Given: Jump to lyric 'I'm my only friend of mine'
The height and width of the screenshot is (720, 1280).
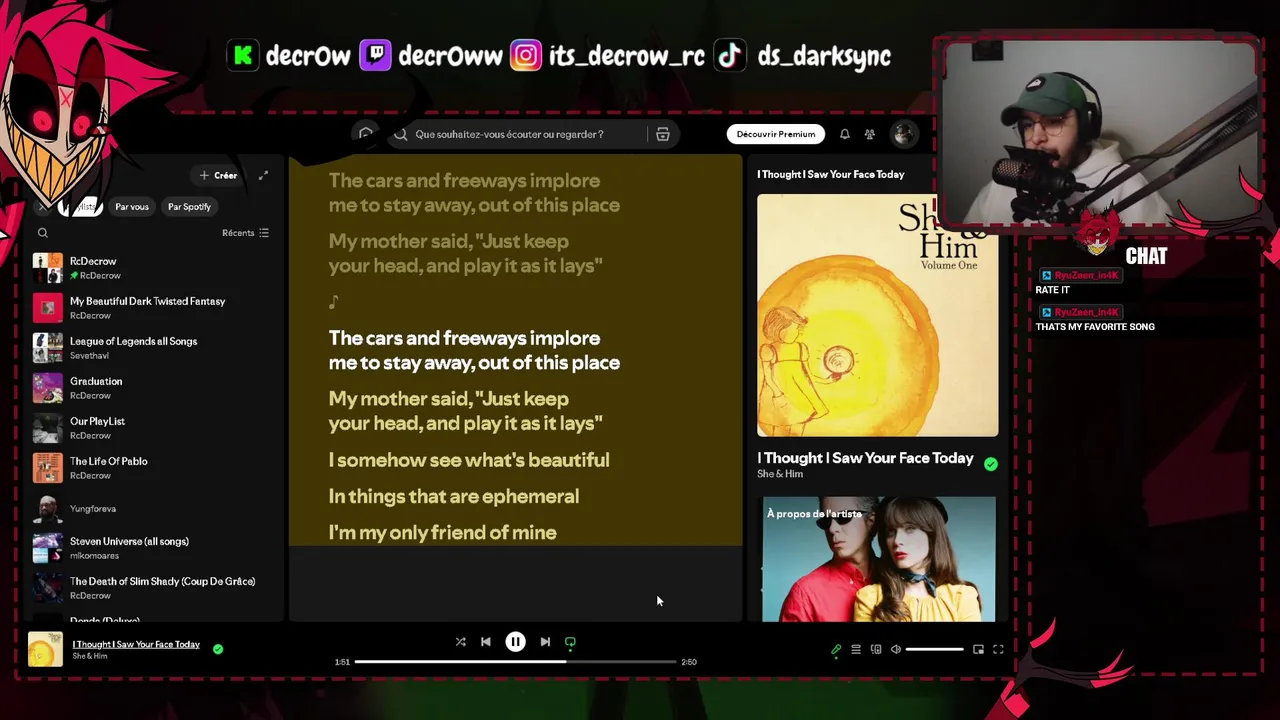Looking at the screenshot, I should pyautogui.click(x=443, y=533).
